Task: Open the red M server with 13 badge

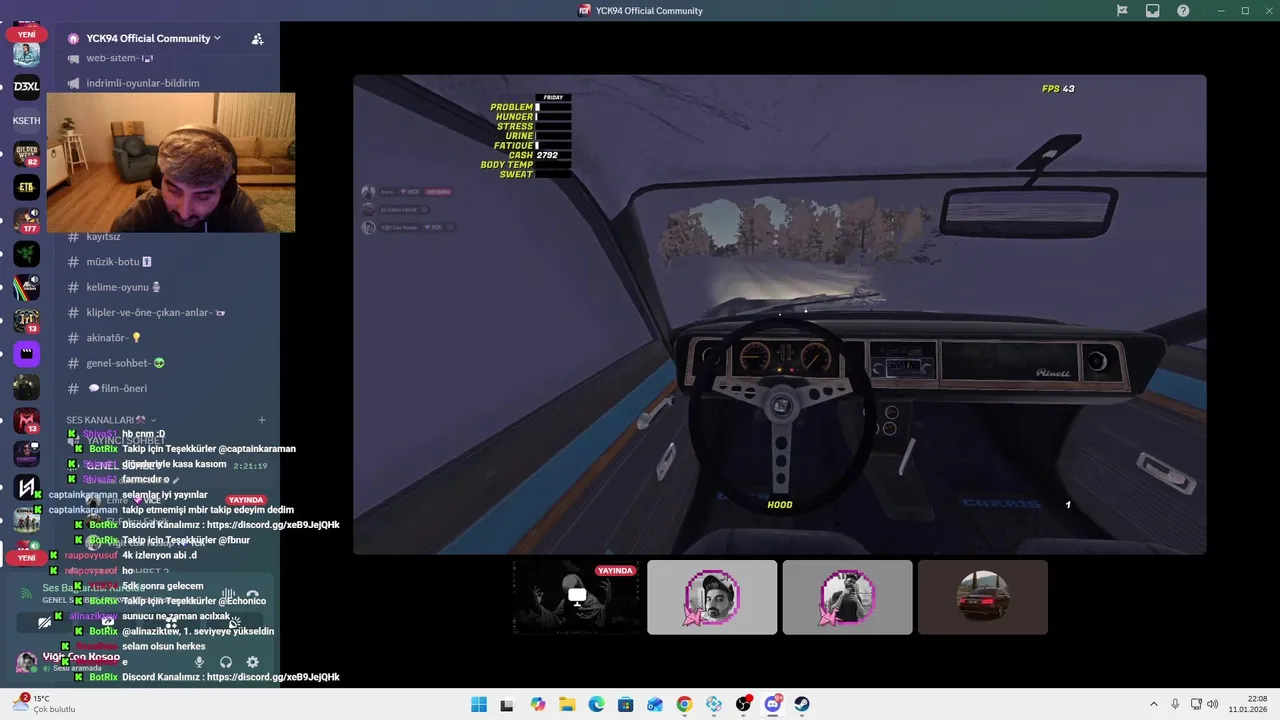Action: (26, 421)
